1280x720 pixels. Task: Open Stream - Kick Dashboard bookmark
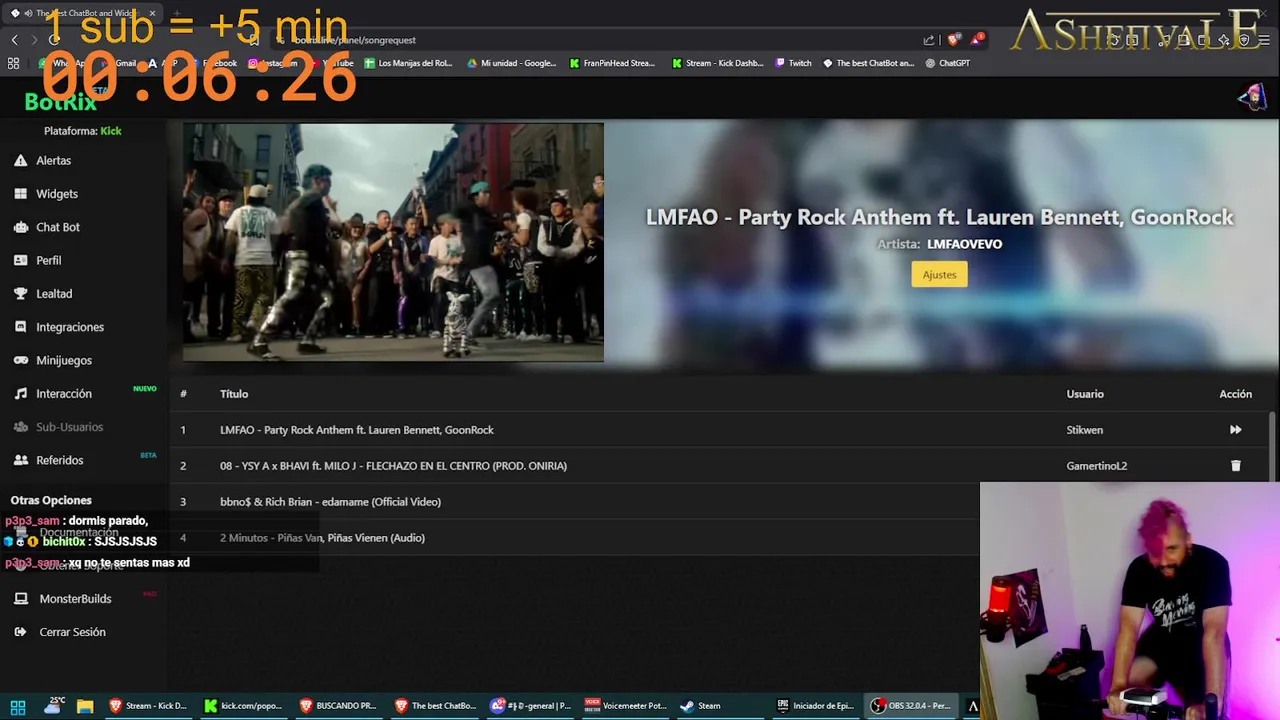[x=718, y=63]
